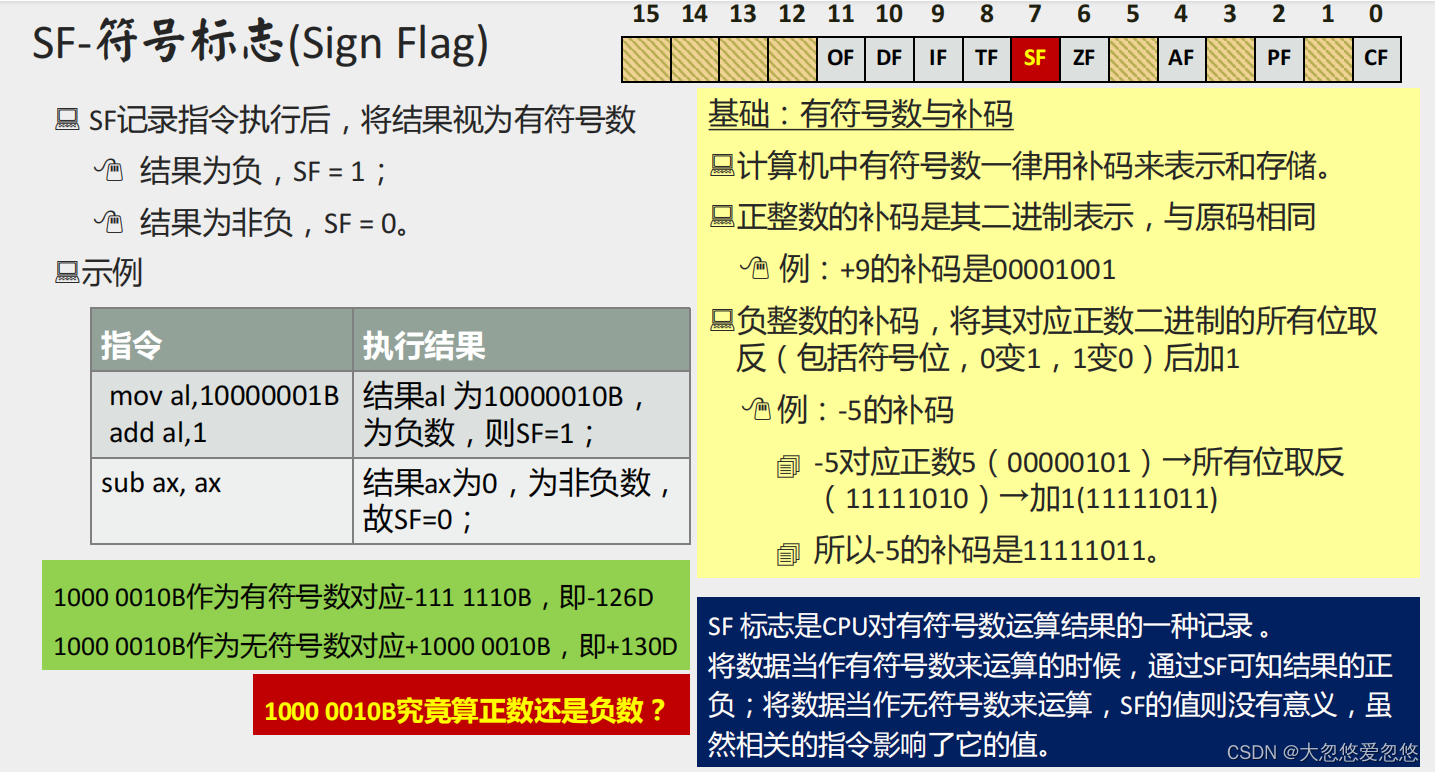Screen dimensions: 1435x772
Task: Select the DF cell in the flag register
Action: click(889, 59)
